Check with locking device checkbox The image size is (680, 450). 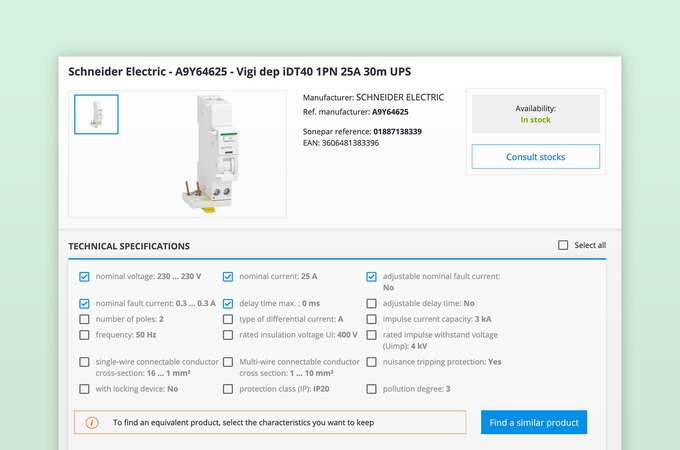tap(84, 389)
